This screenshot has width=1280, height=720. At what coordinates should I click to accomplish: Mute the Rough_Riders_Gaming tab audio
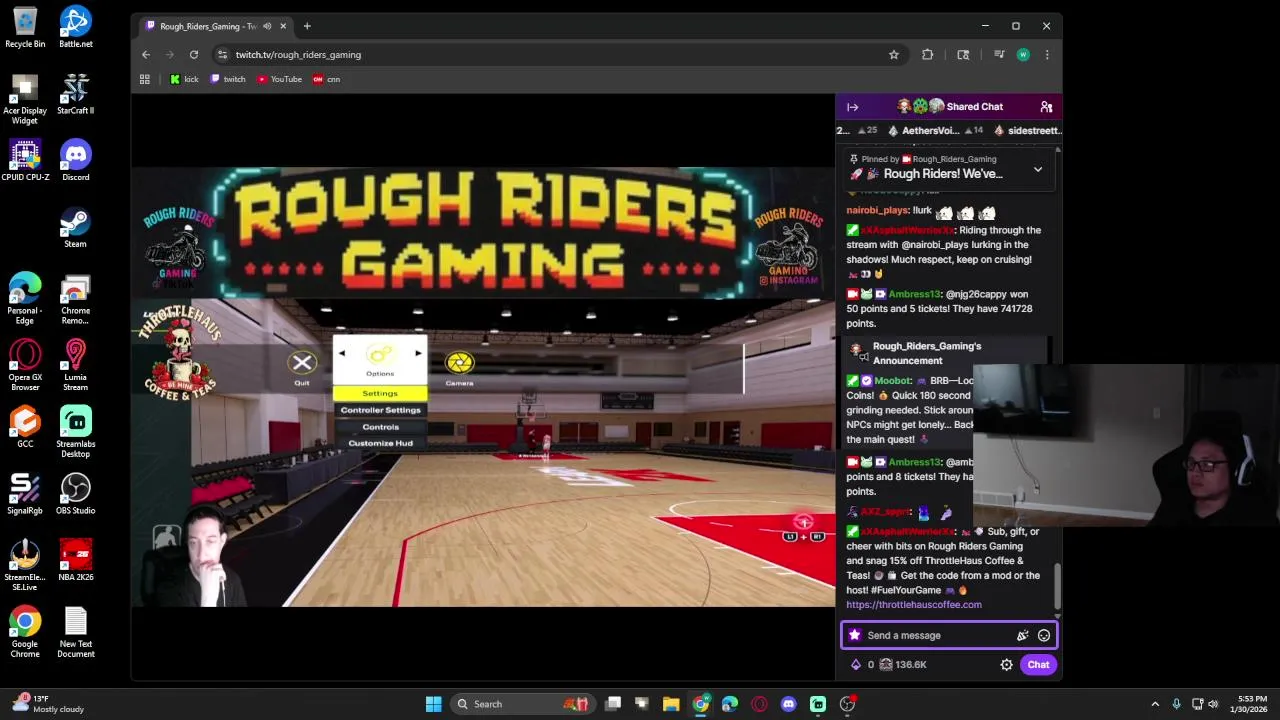click(267, 26)
